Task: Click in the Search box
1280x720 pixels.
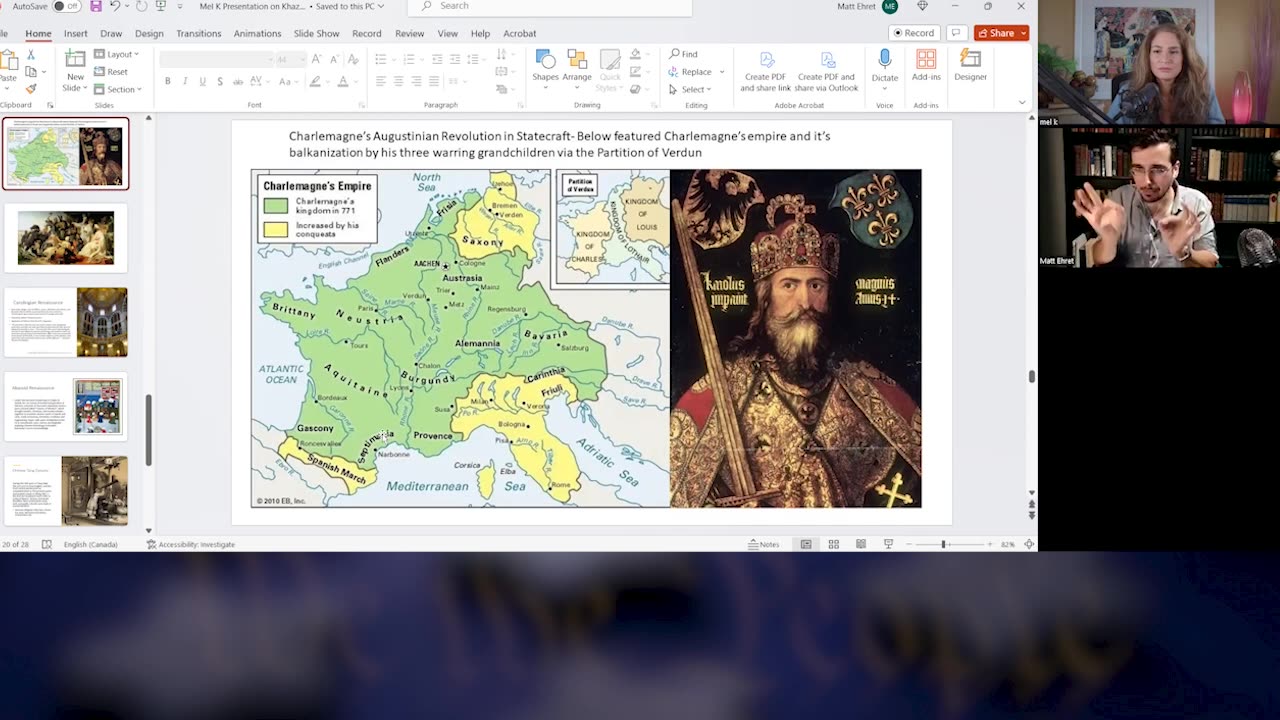Action: pyautogui.click(x=550, y=6)
